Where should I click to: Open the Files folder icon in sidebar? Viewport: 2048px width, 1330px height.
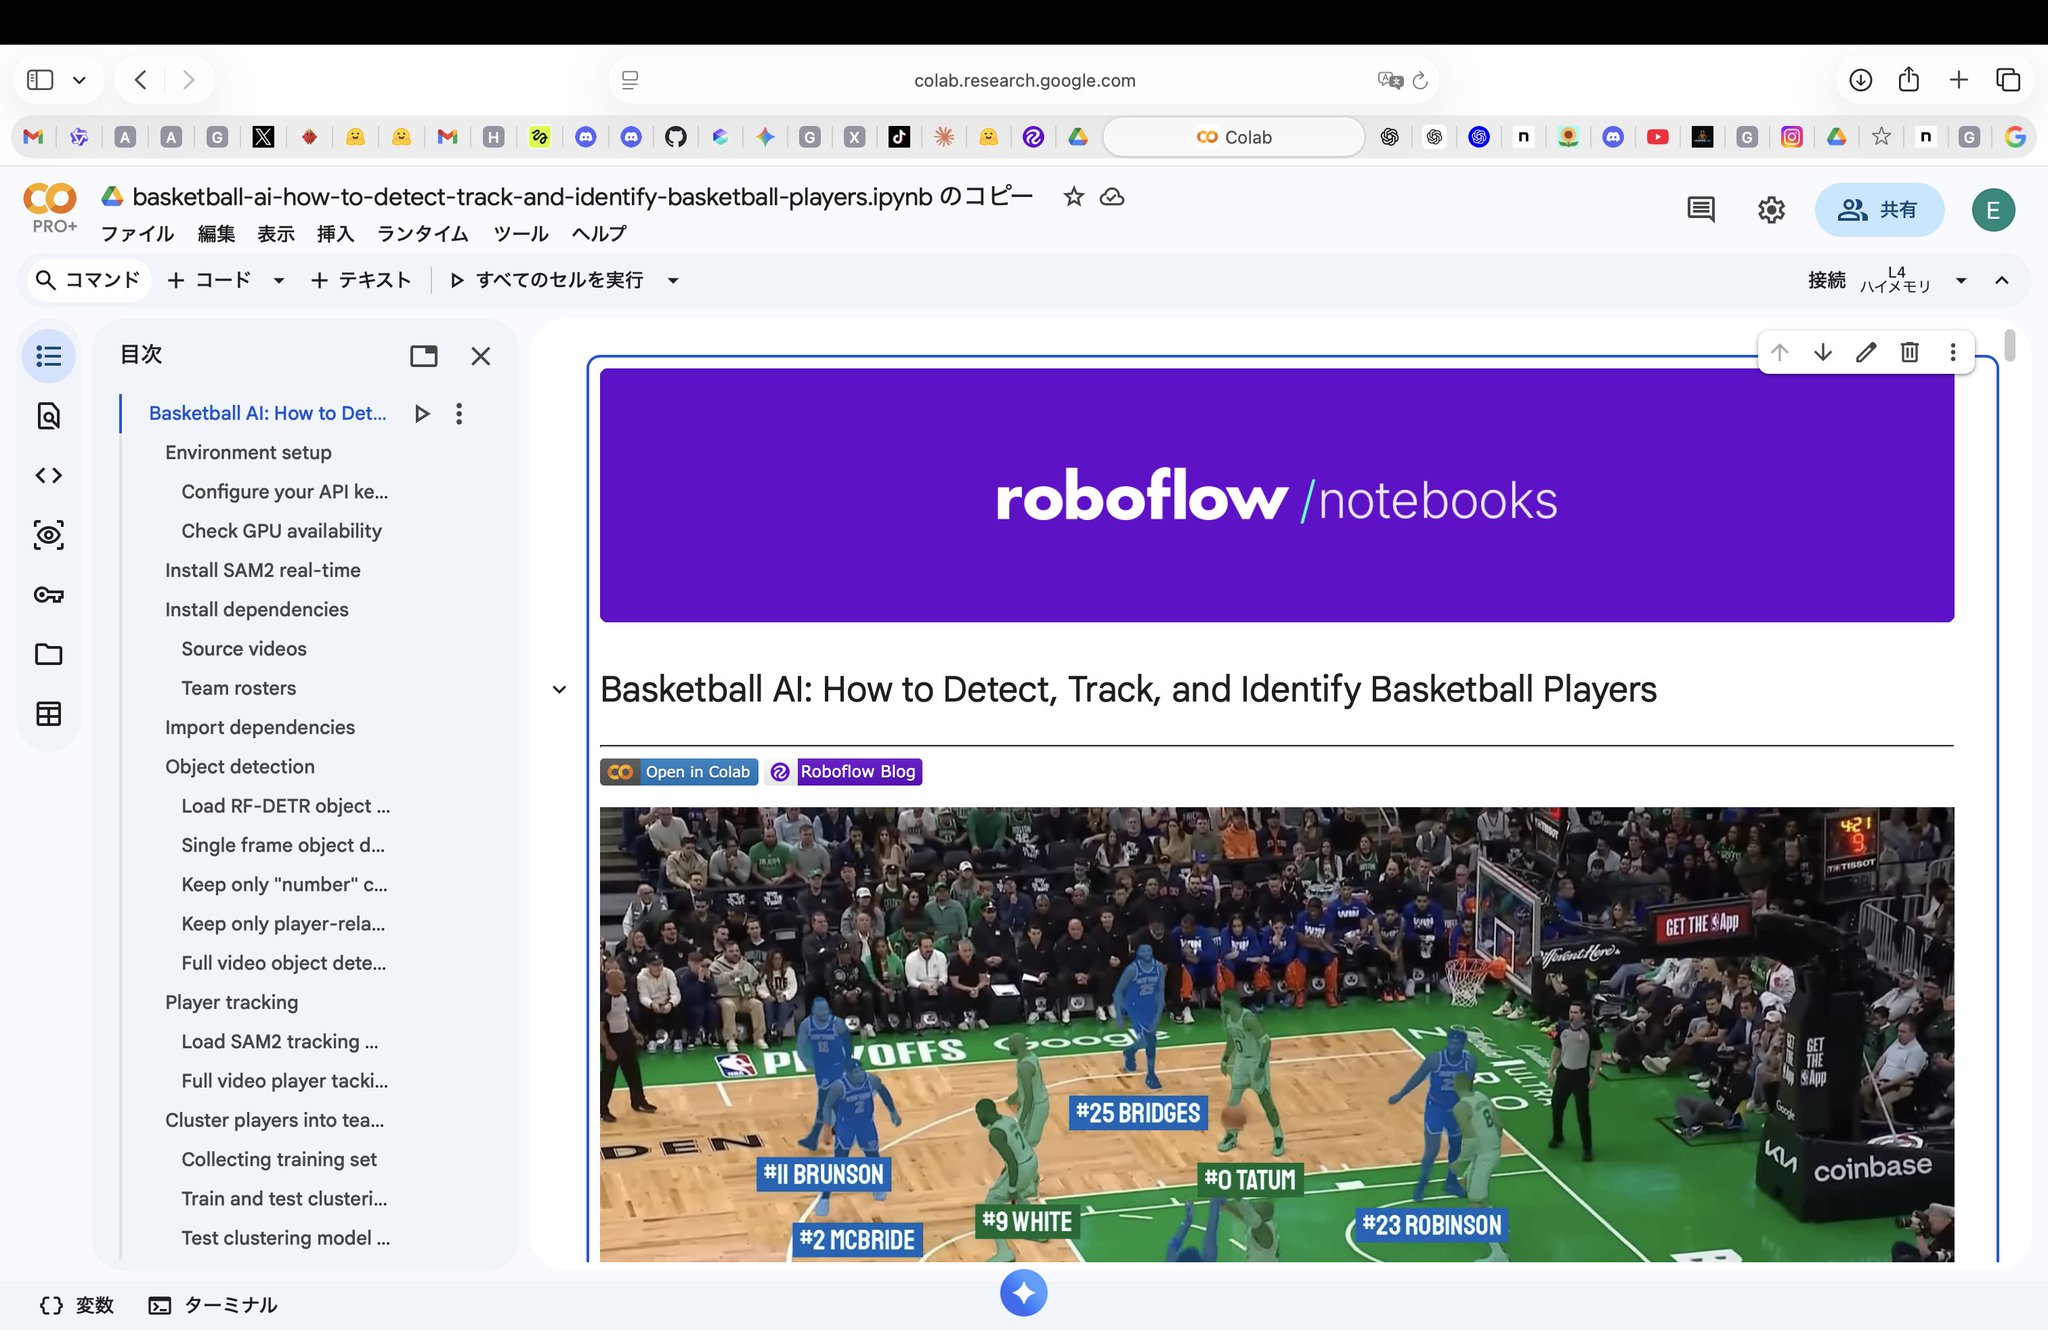click(x=48, y=654)
